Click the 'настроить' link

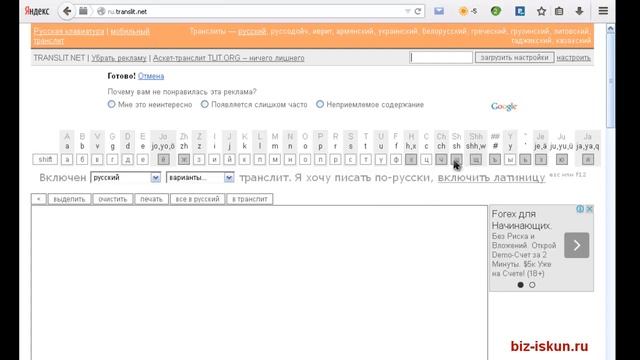click(573, 58)
